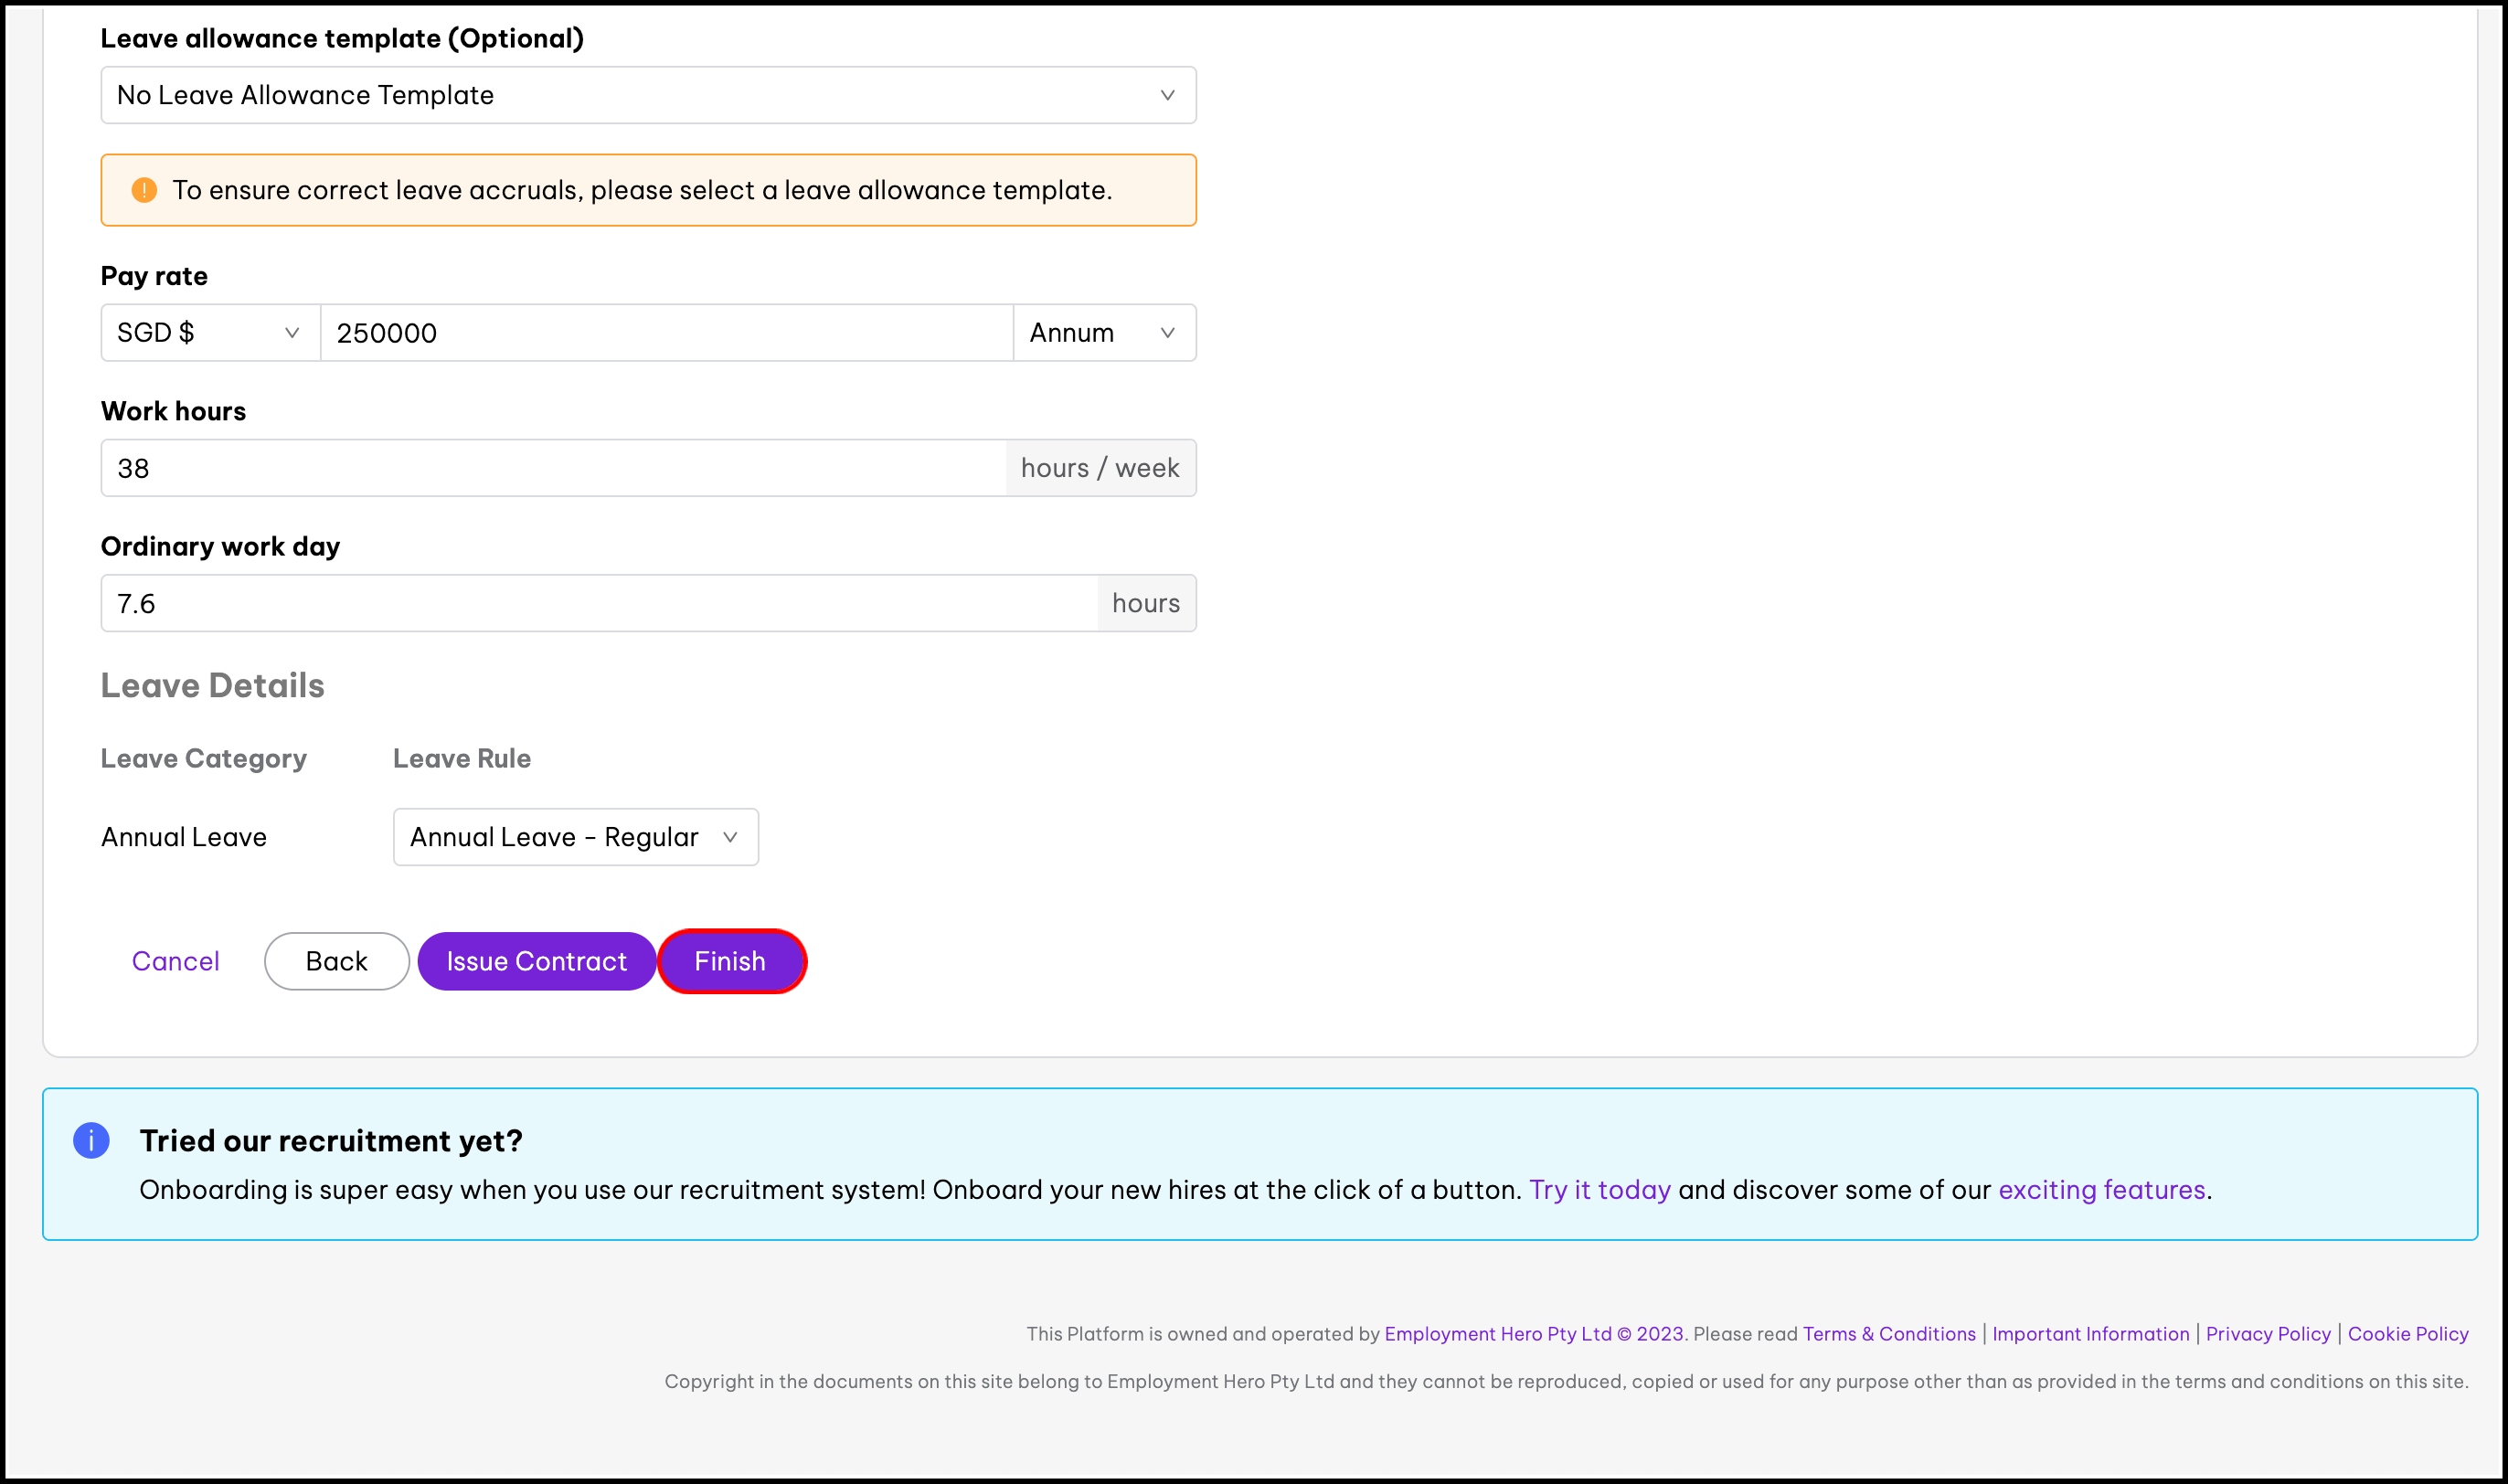2508x1484 pixels.
Task: Click the Ordinary work day hours field
Action: [x=599, y=603]
